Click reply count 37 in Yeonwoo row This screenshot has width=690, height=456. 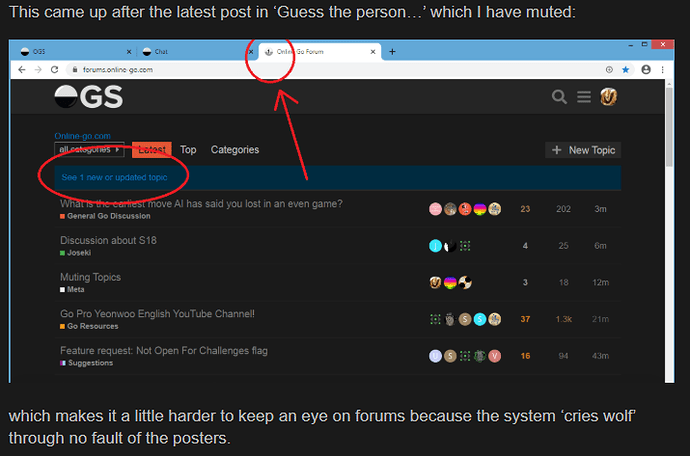(525, 319)
